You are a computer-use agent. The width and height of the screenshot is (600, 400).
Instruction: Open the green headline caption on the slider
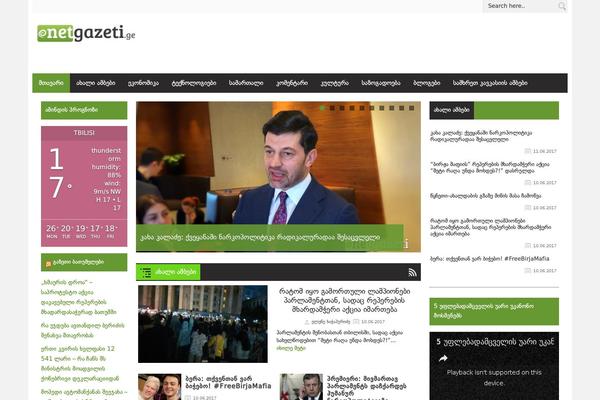pos(270,237)
